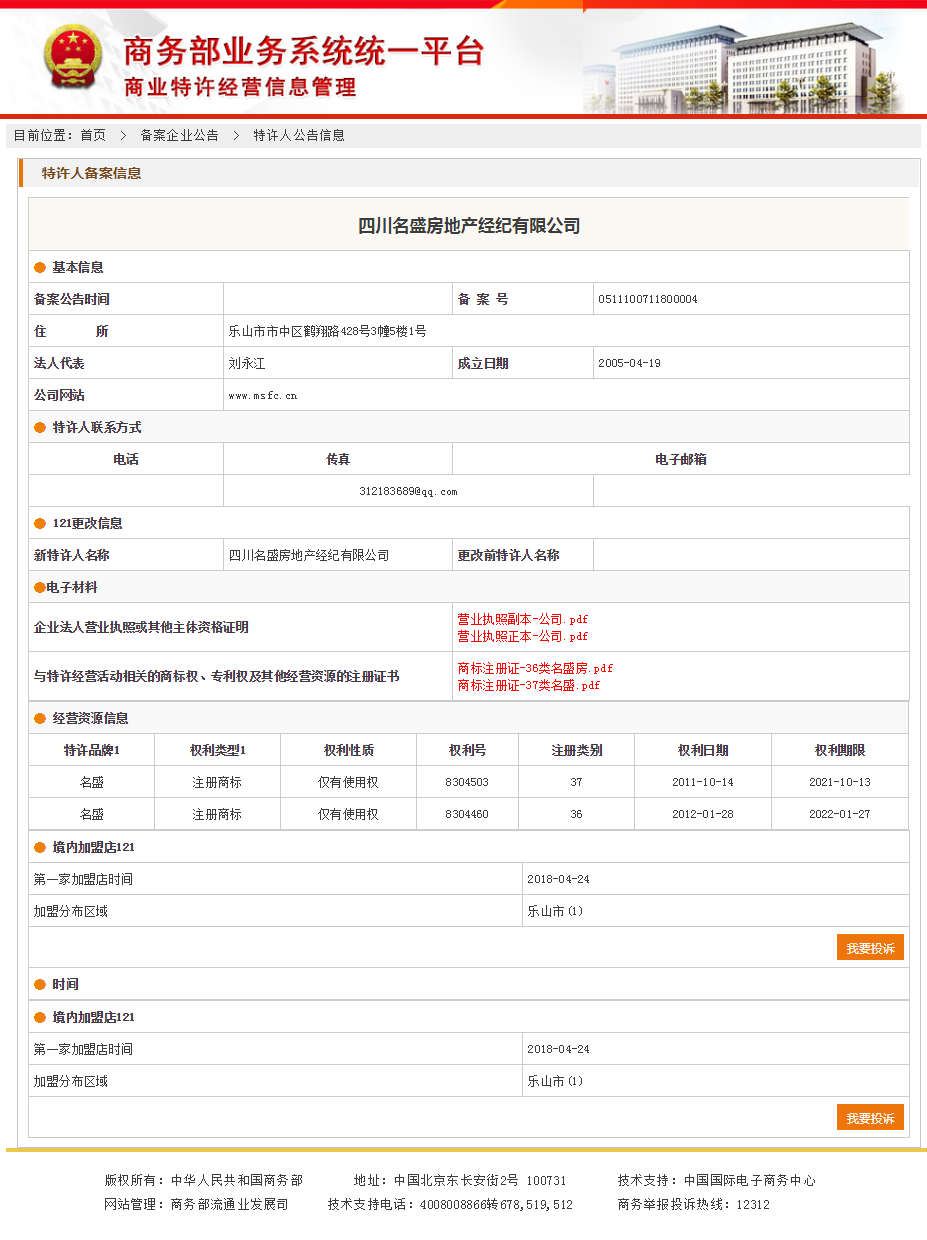Select right number 8304460
Viewport: 927px width, 1240px height.
point(467,814)
